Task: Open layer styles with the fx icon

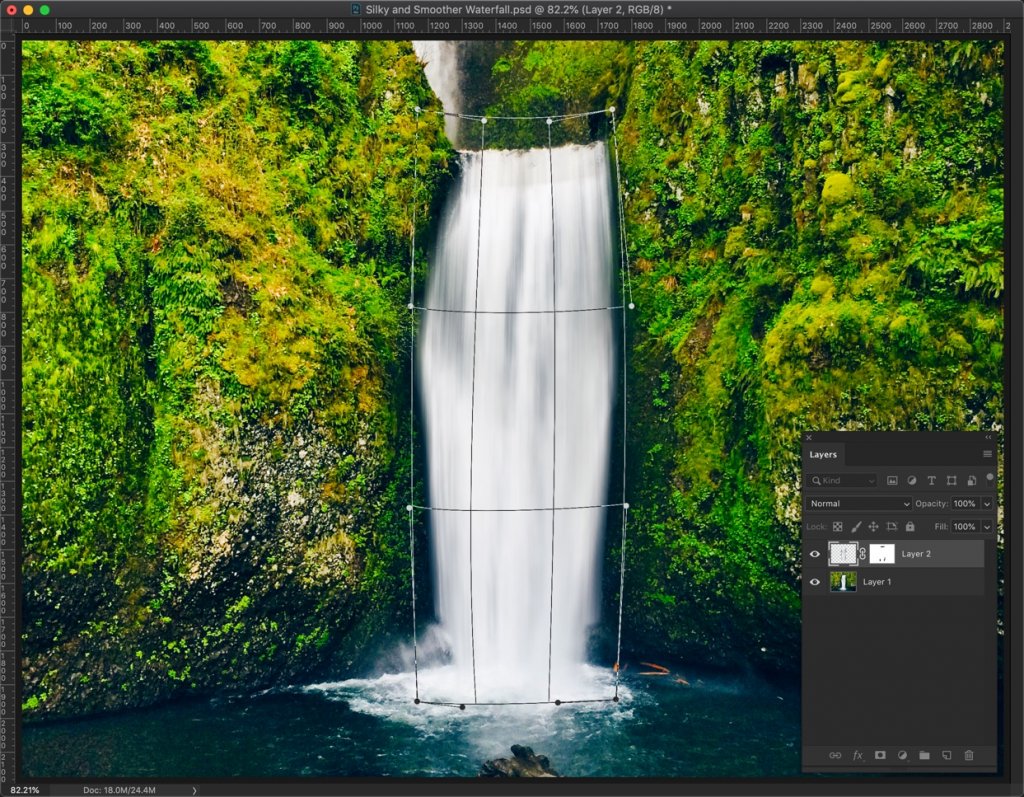Action: [857, 755]
